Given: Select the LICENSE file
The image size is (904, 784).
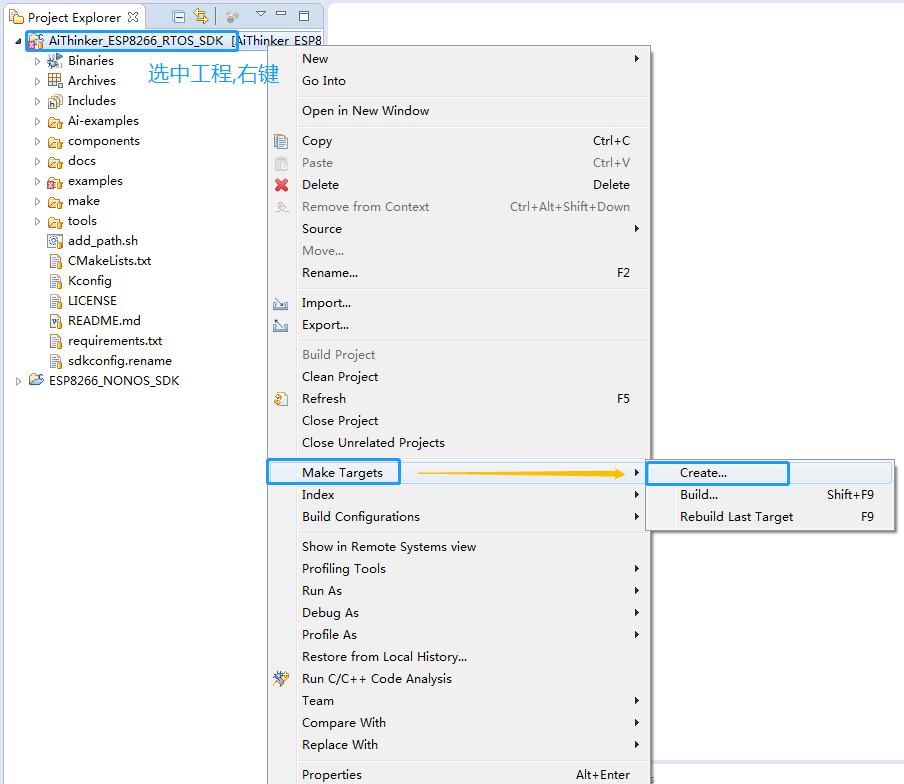Looking at the screenshot, I should 92,301.
